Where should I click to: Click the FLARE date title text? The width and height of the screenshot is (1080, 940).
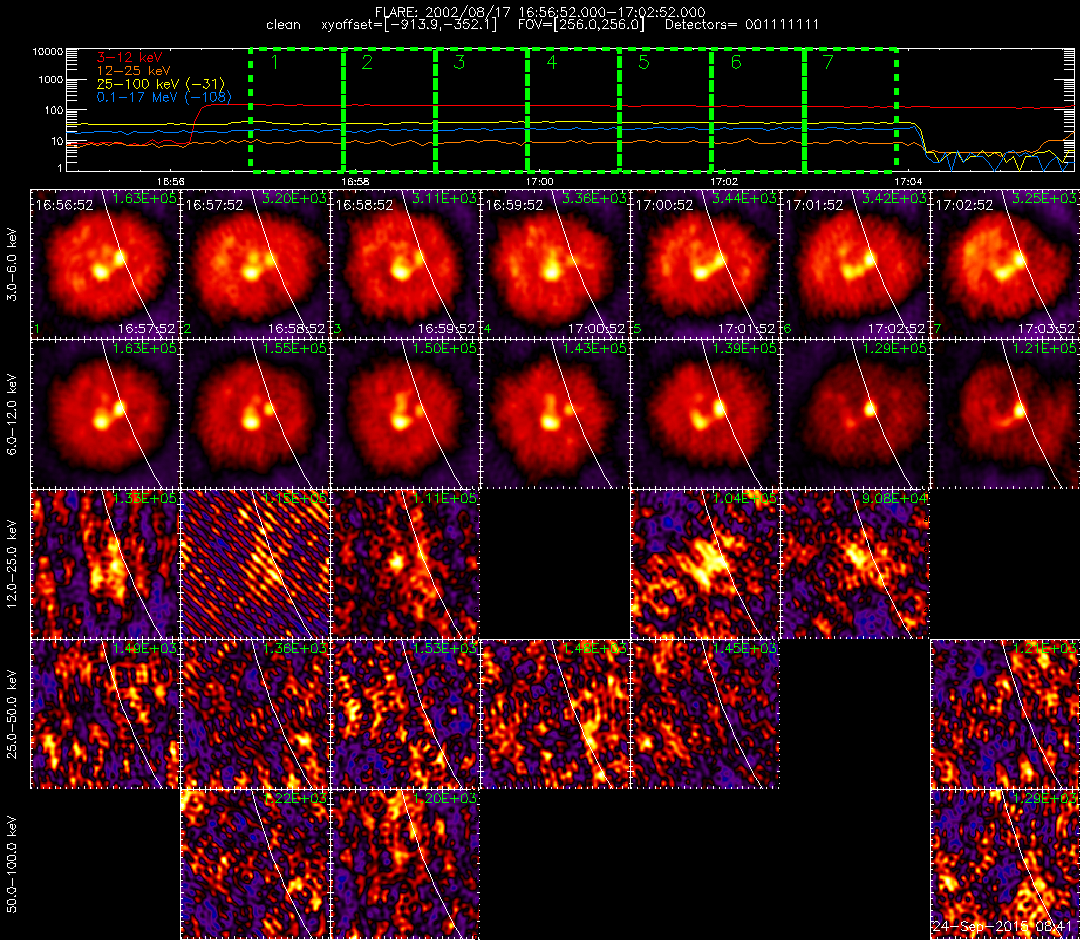tap(540, 12)
